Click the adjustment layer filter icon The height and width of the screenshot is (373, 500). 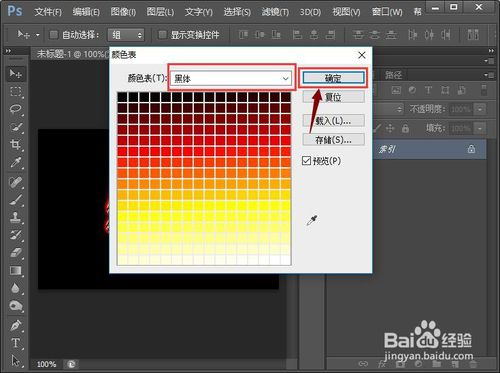click(x=412, y=90)
